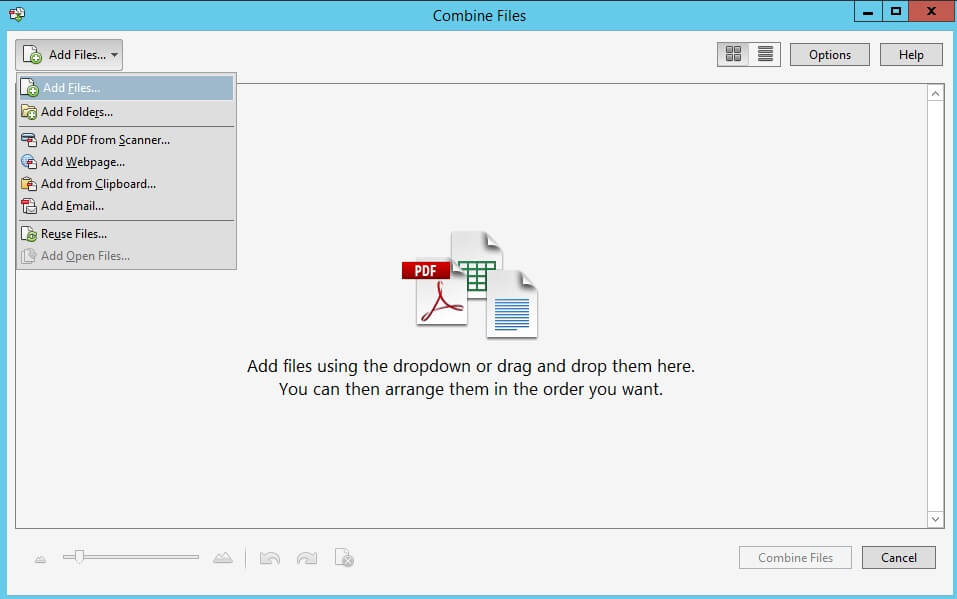Click the Help button
This screenshot has height=599, width=957.
[910, 54]
